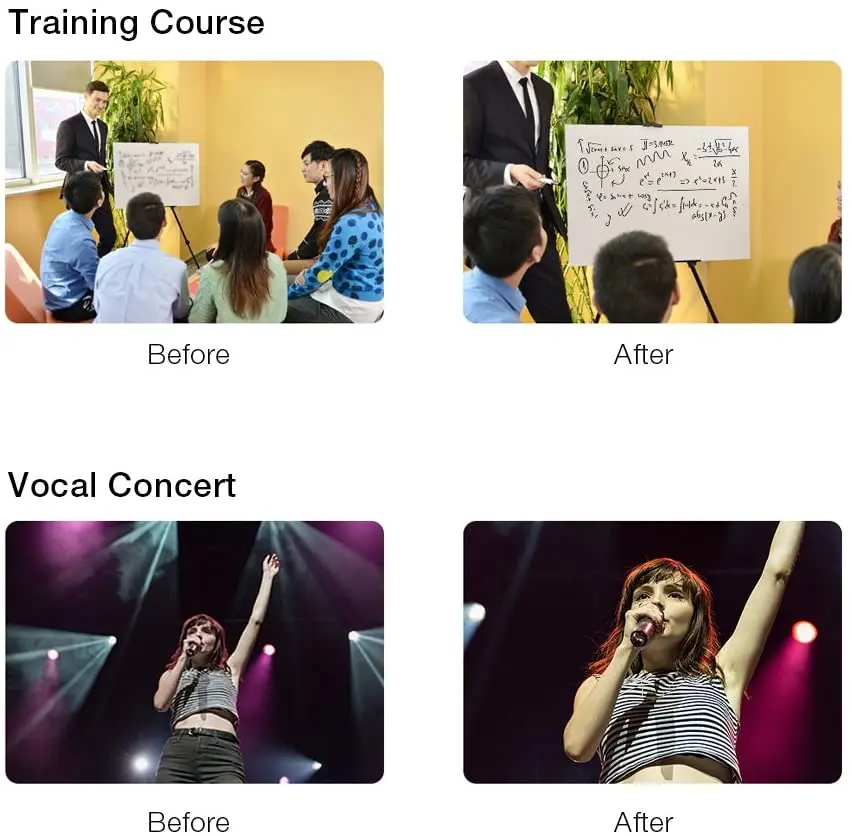Click the Before label under the concert photo
Viewport: 852px width, 836px height.
tap(189, 822)
